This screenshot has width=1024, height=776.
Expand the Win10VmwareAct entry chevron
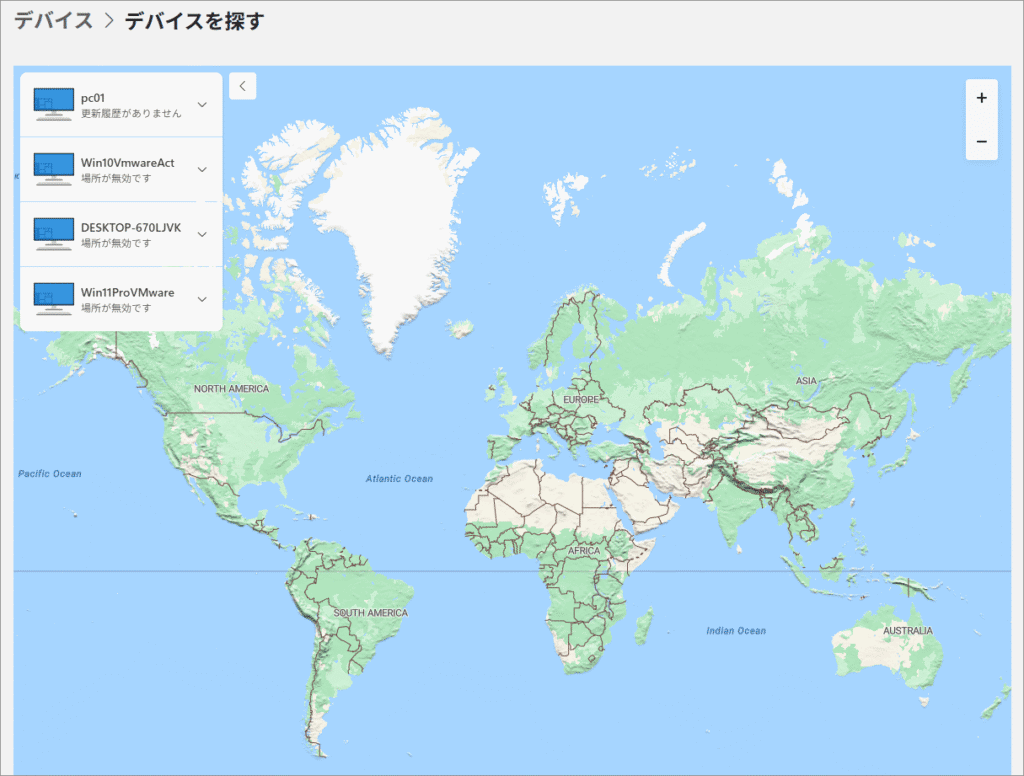pos(202,169)
